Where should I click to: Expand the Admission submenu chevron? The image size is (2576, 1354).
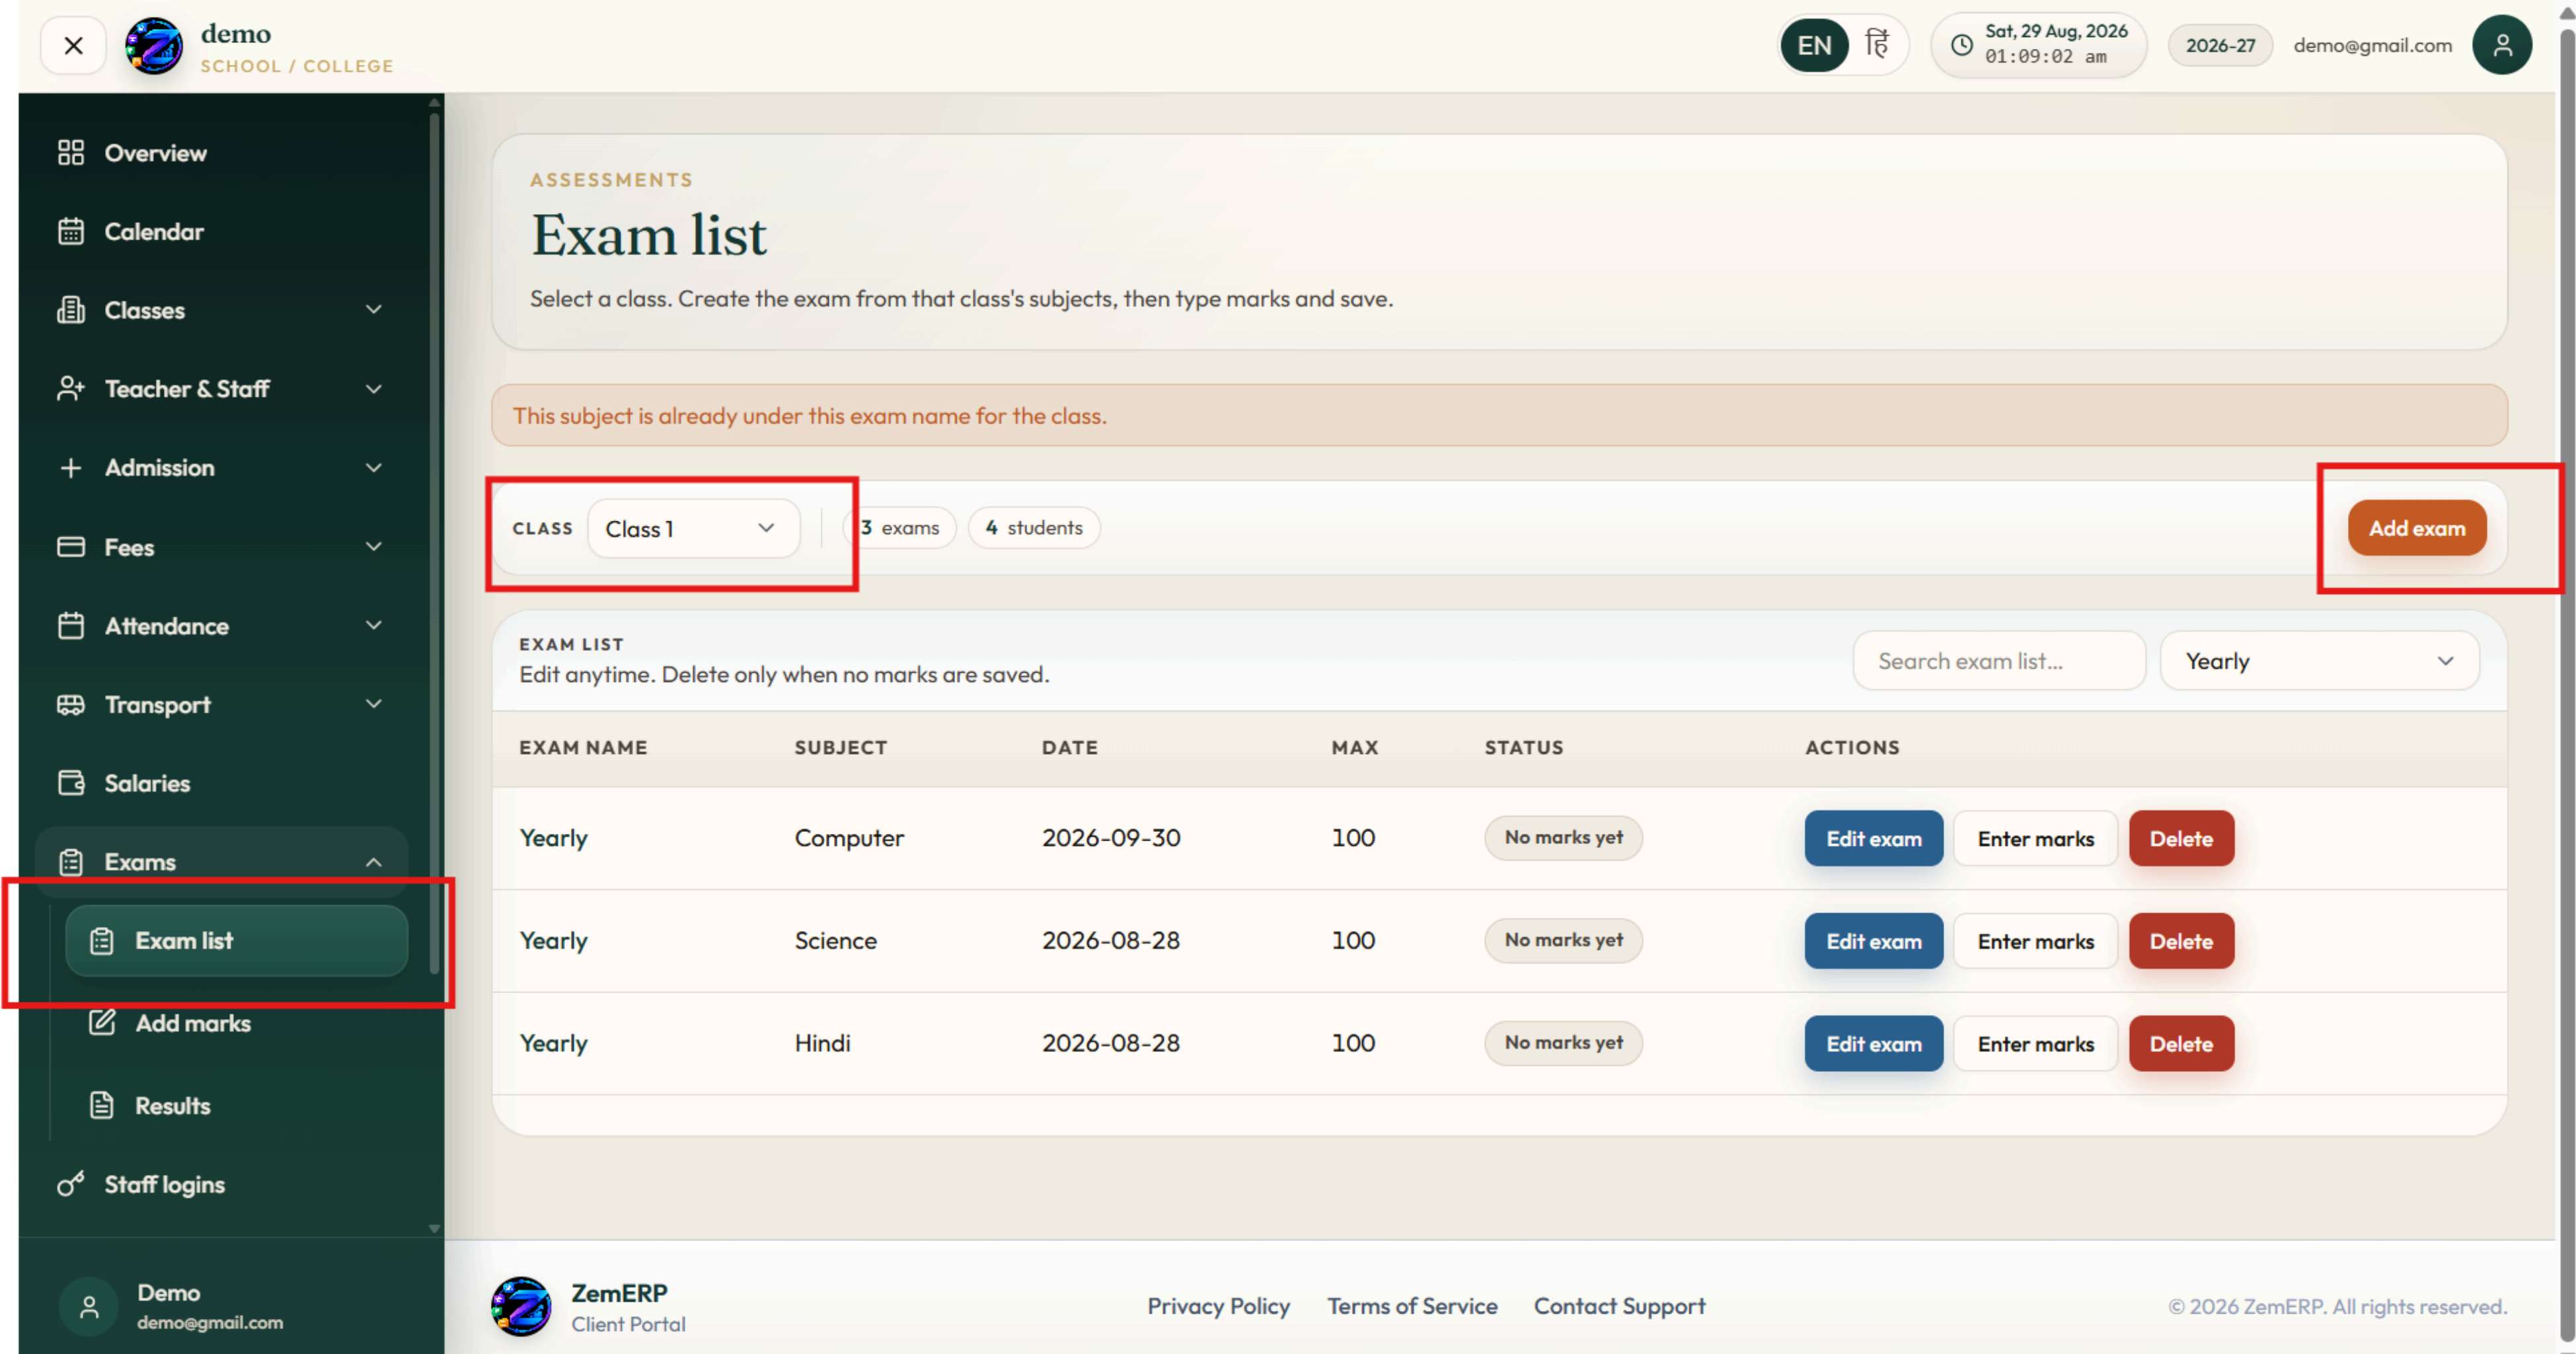[x=373, y=467]
